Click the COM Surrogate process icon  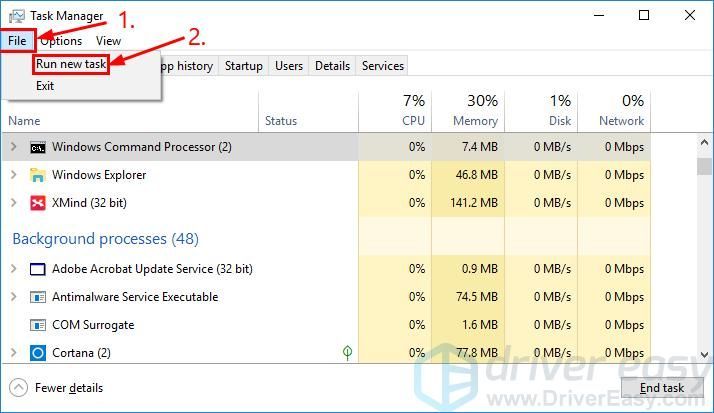click(x=38, y=325)
